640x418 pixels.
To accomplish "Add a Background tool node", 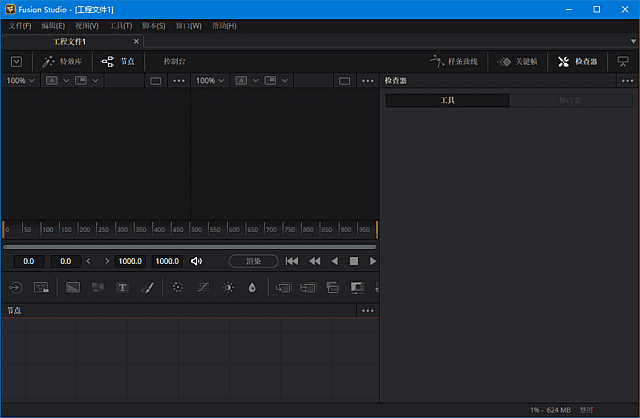I will [x=73, y=288].
